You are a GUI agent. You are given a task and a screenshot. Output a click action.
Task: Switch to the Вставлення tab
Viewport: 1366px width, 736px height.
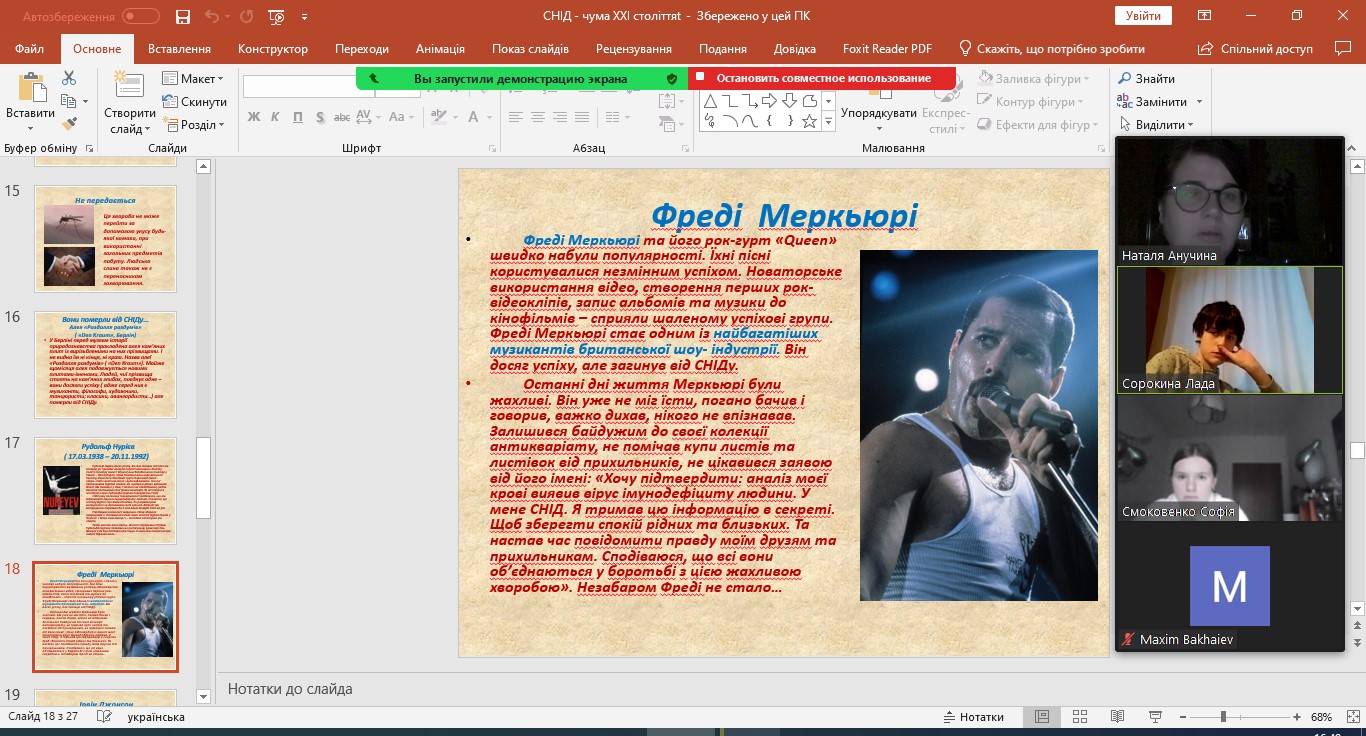[179, 49]
